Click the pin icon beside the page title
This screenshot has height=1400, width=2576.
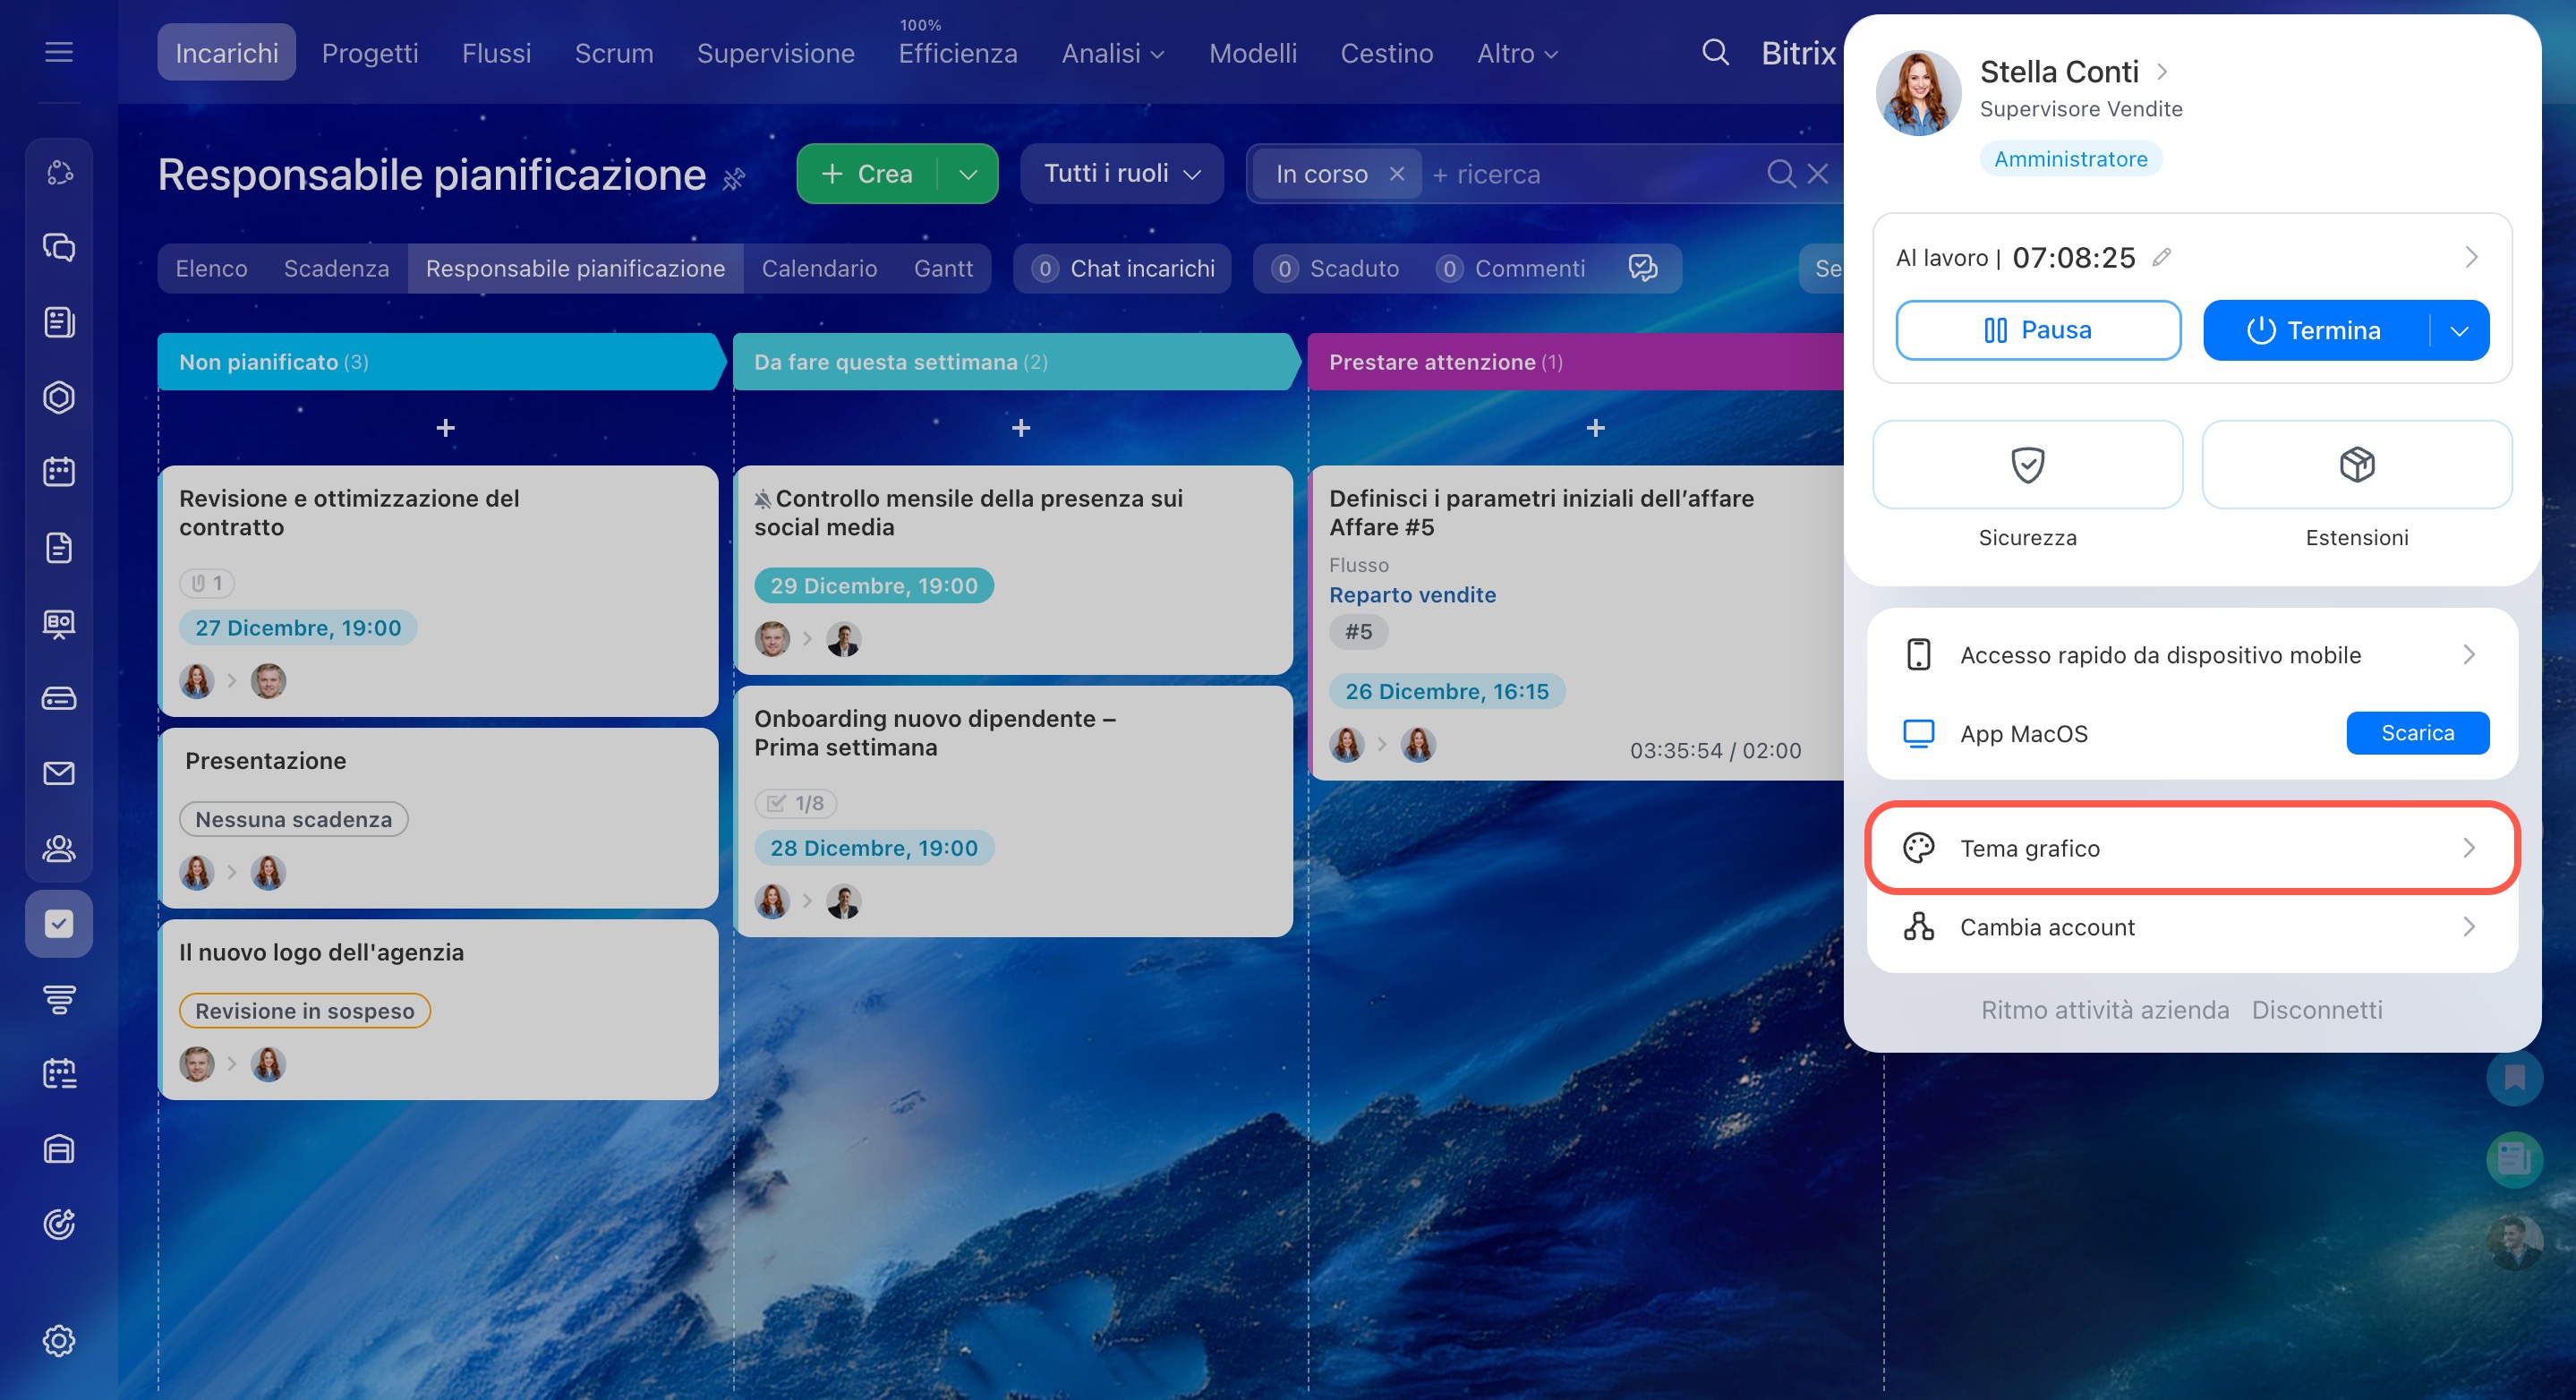(x=734, y=179)
